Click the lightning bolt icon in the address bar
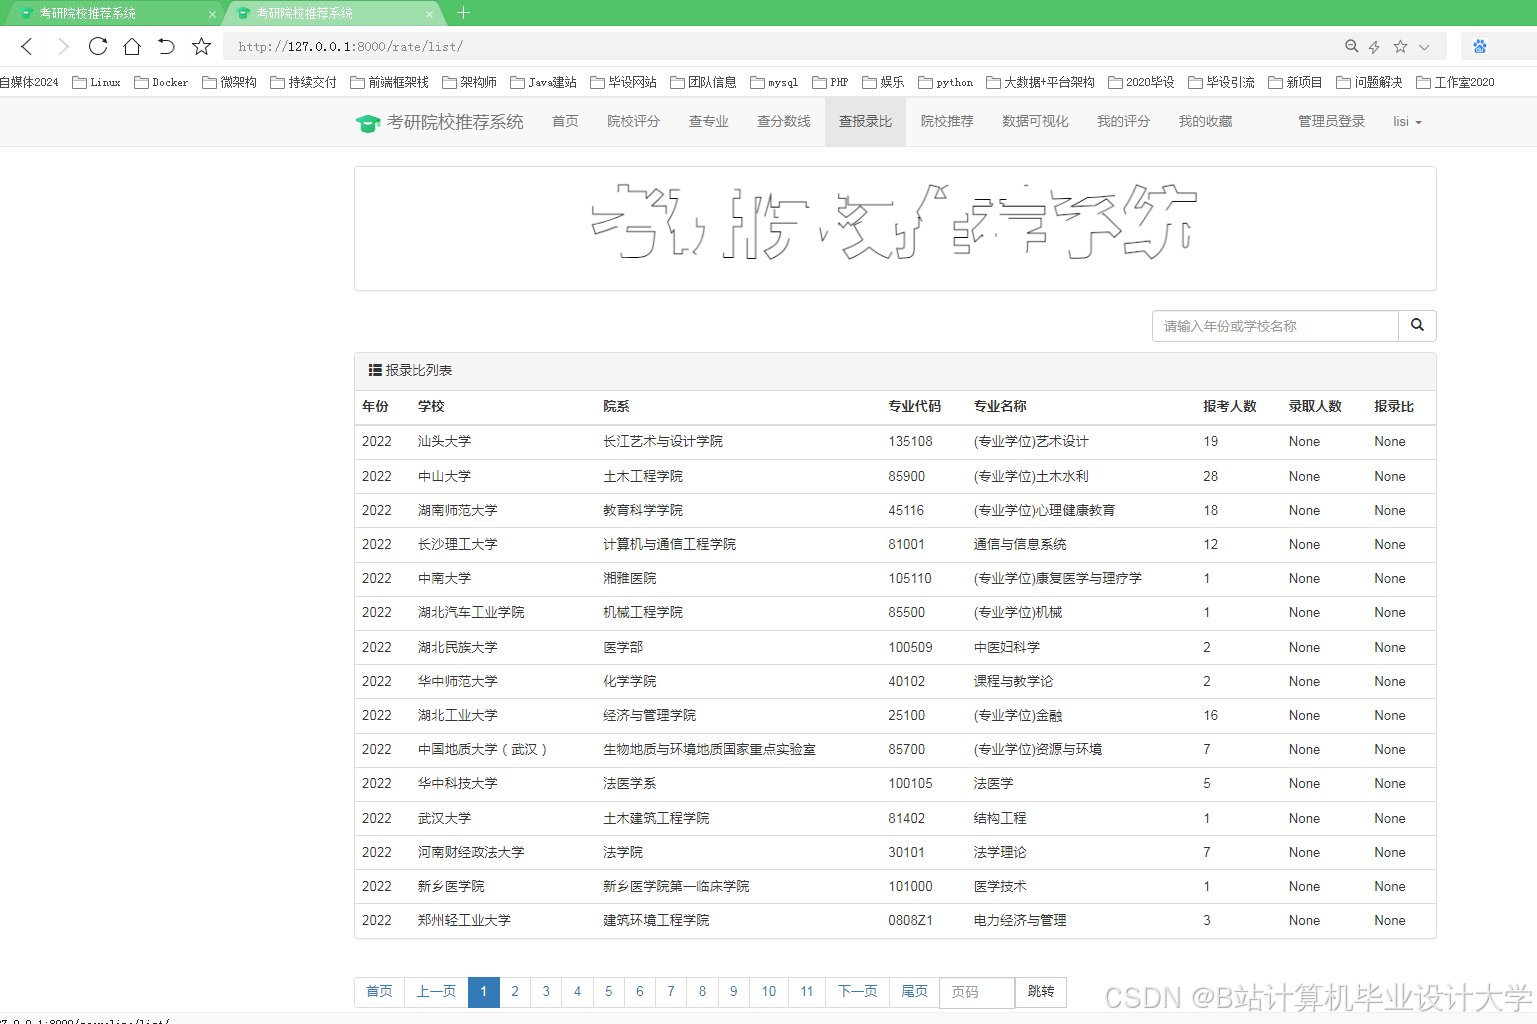 tap(1374, 46)
